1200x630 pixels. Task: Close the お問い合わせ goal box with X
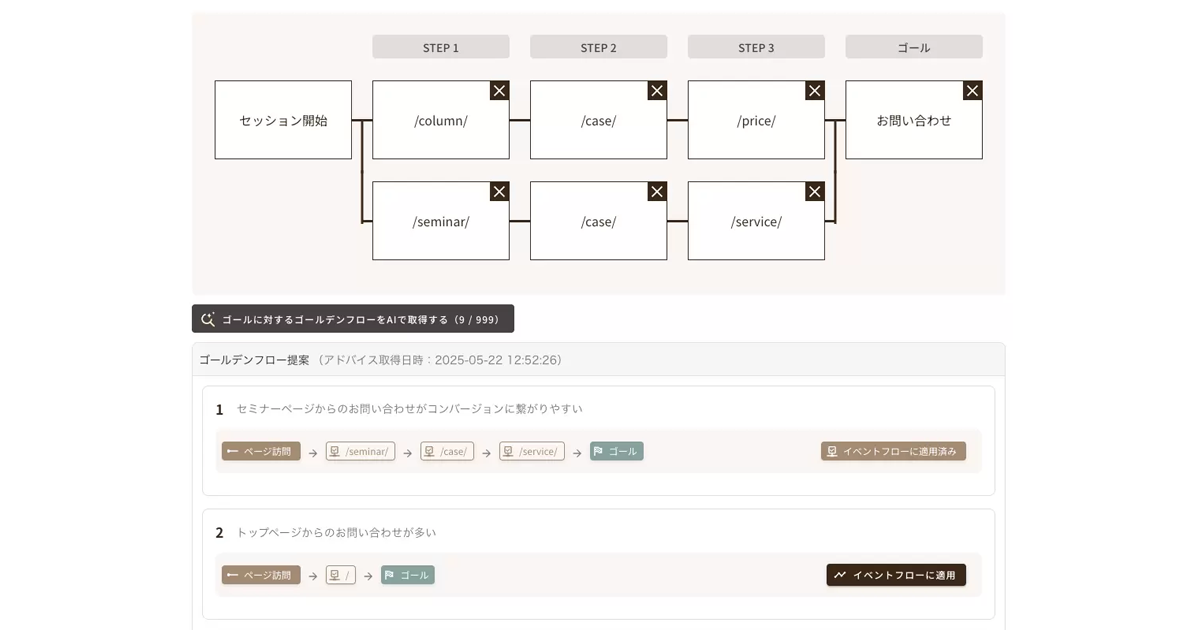pyautogui.click(x=972, y=91)
